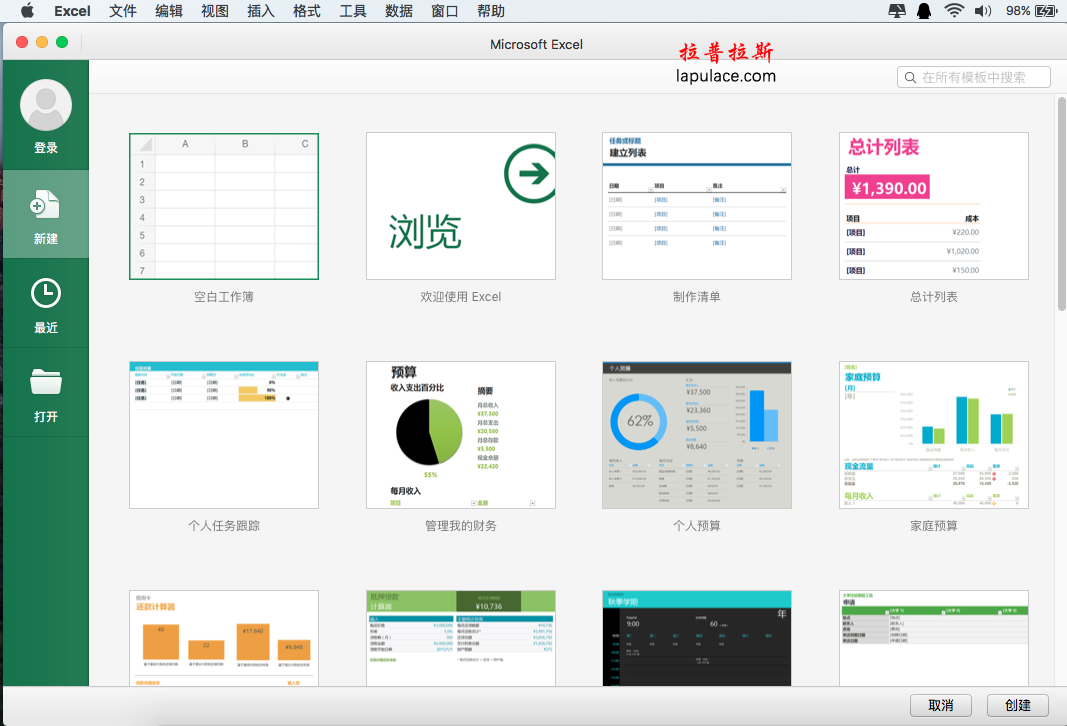
Task: Open the 数据 menu
Action: 399,11
